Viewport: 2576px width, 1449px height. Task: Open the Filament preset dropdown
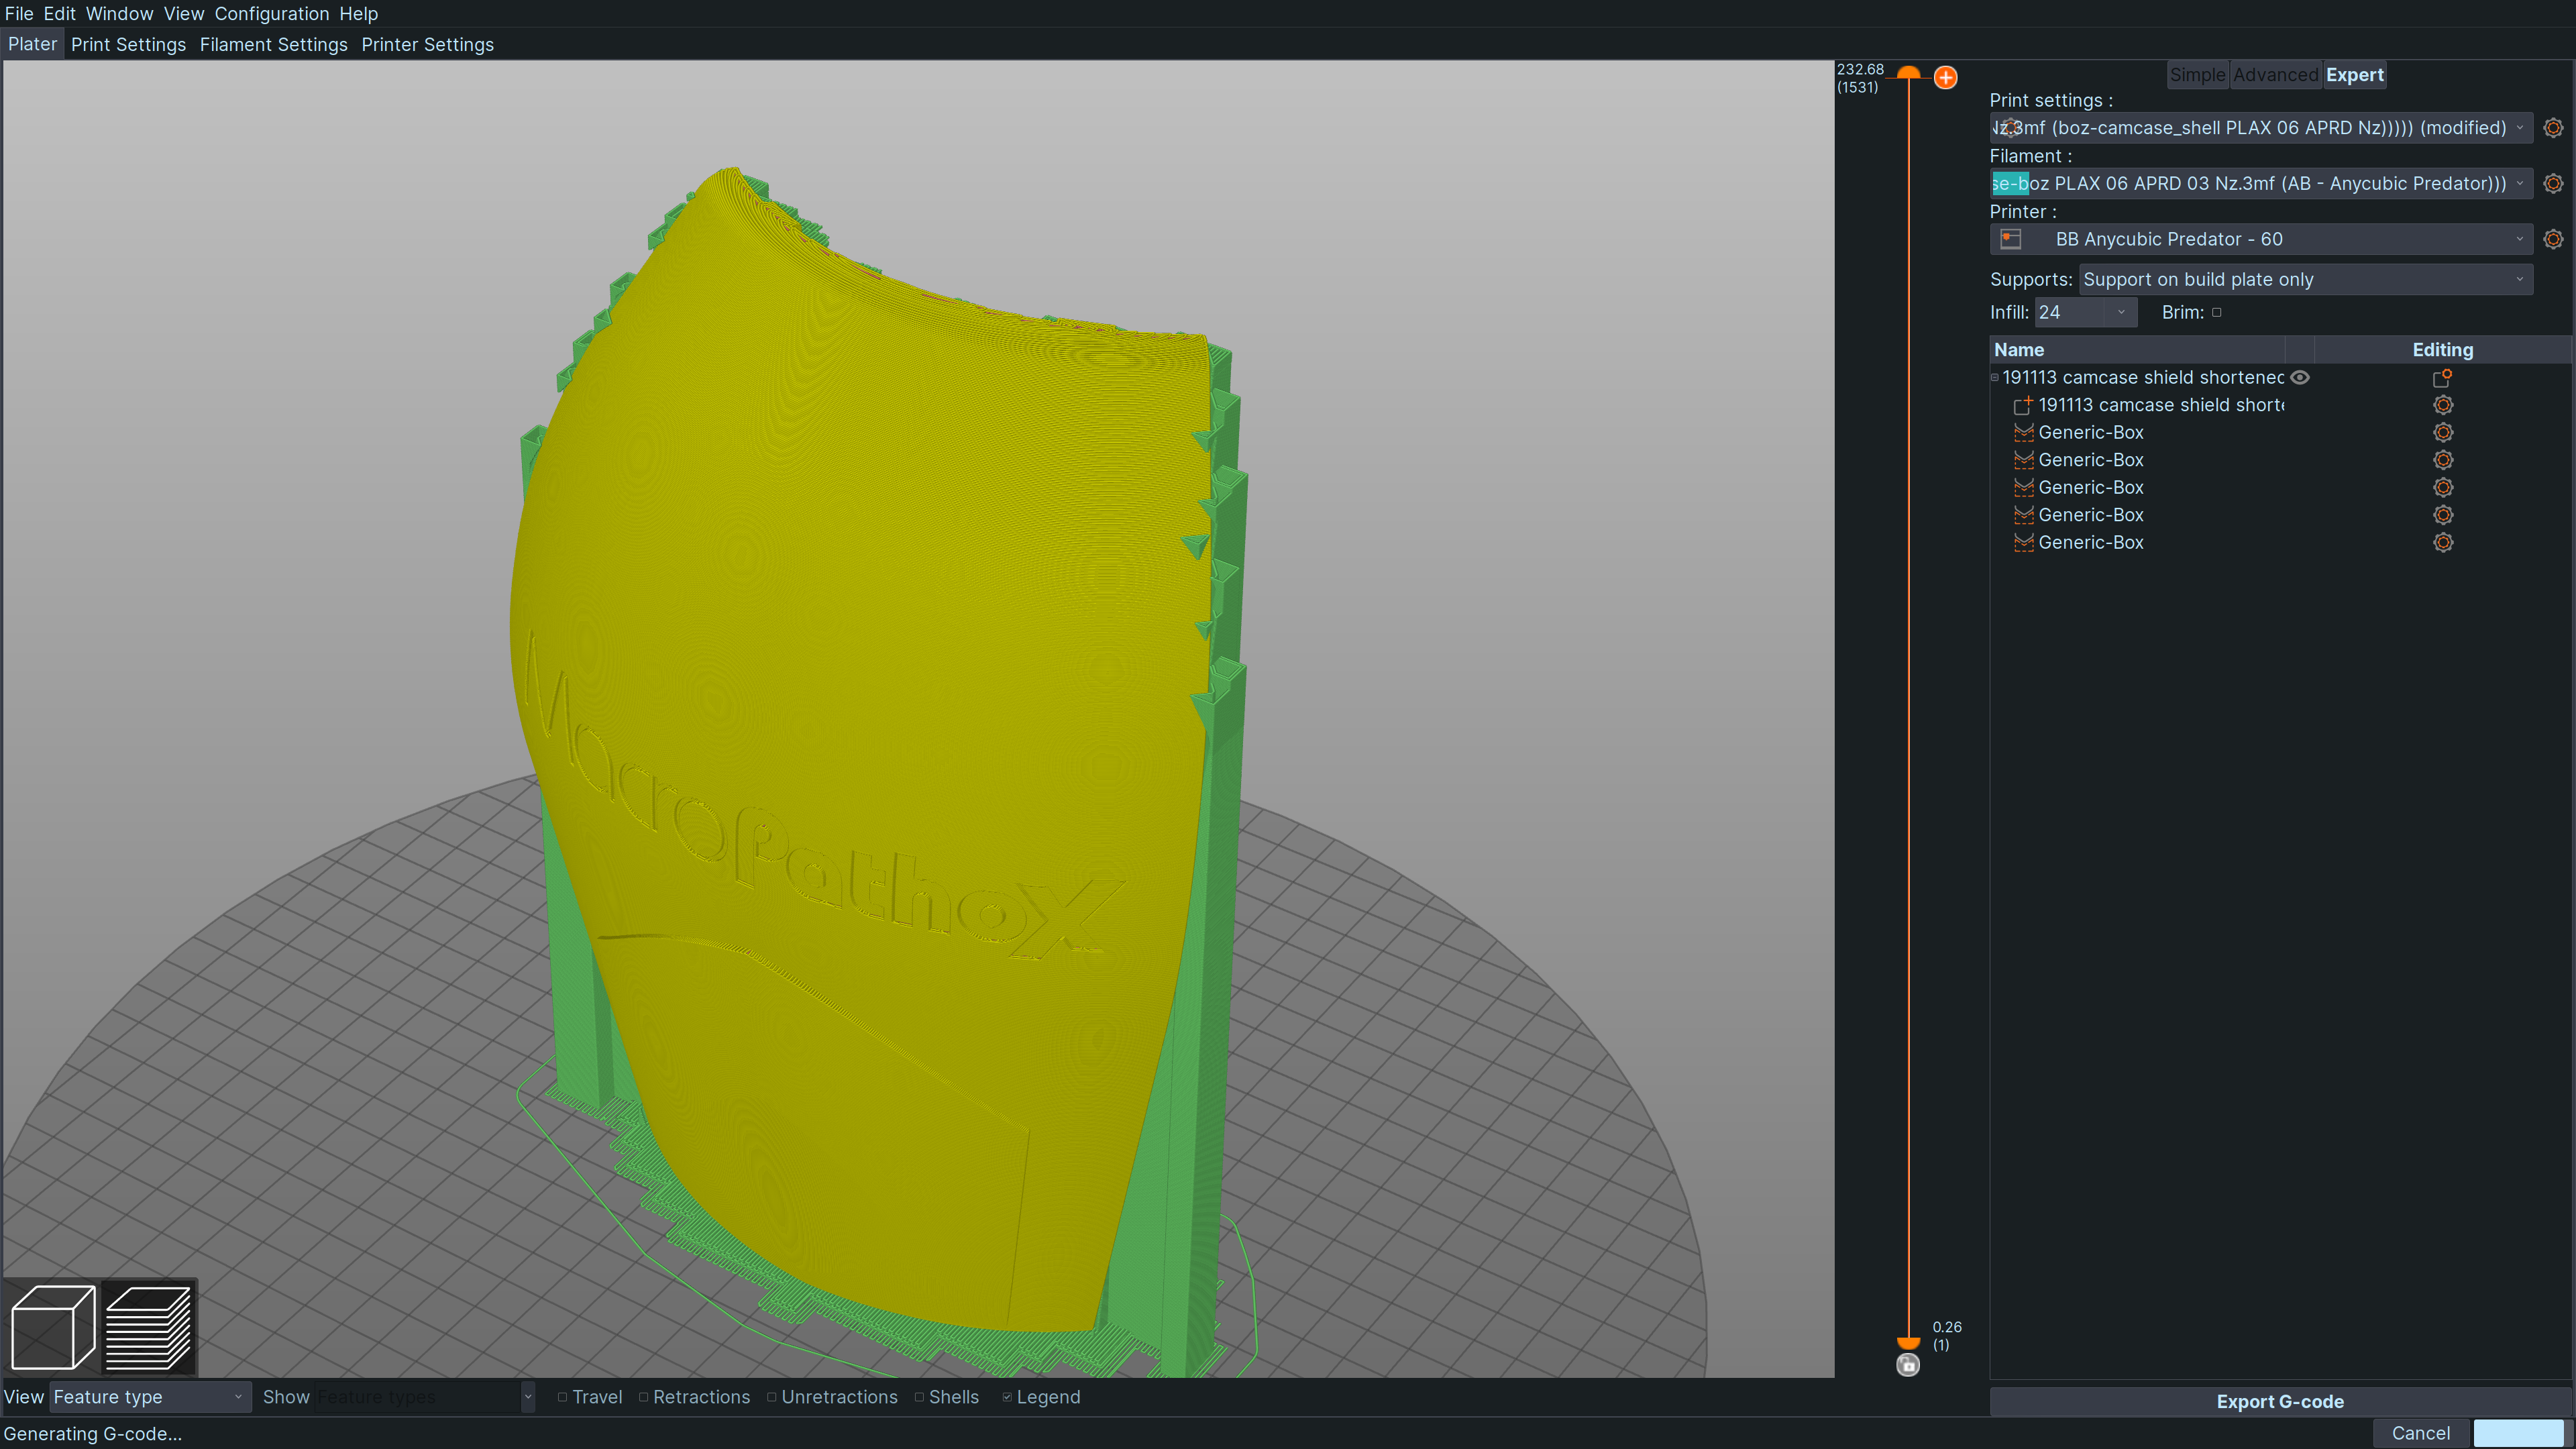(2260, 184)
